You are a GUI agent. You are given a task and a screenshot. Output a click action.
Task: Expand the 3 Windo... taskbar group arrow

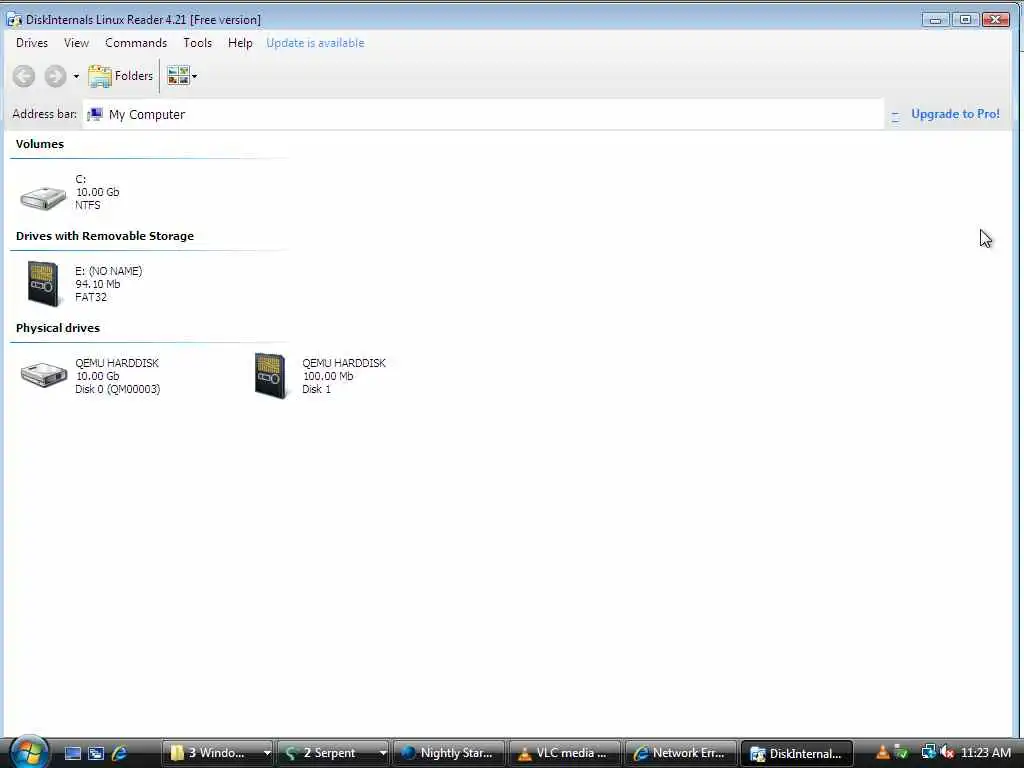click(x=267, y=753)
